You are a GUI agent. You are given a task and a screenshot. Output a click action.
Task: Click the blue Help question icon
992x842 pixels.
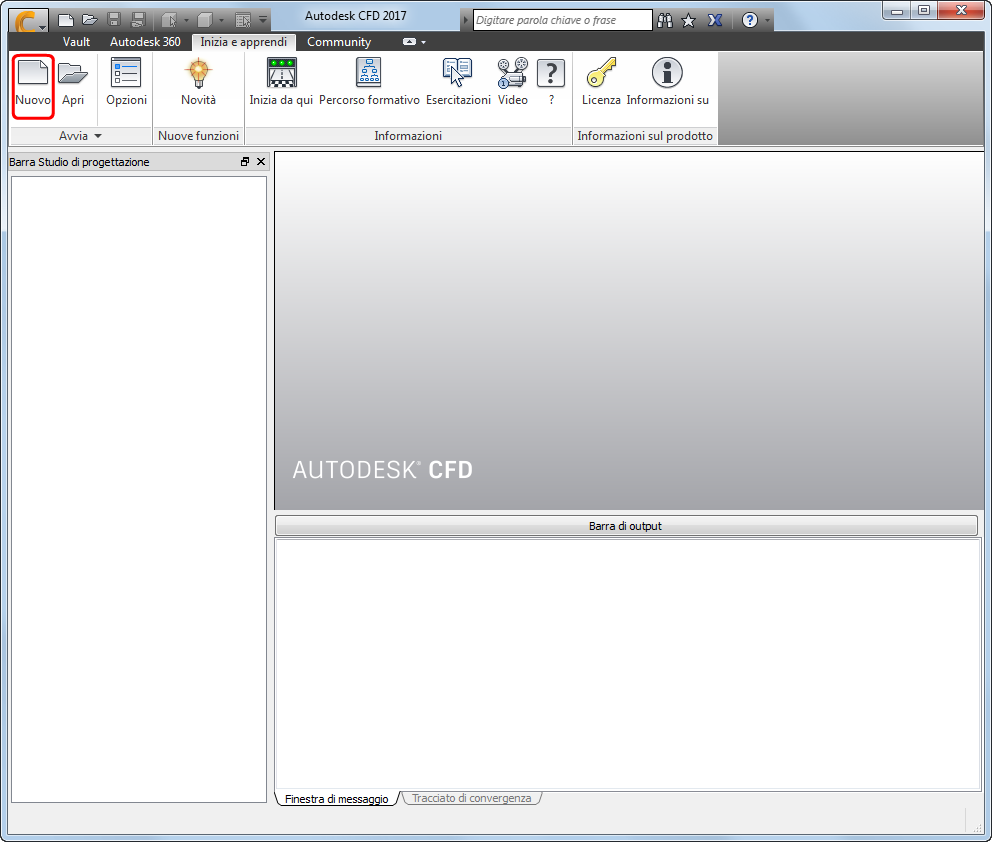750,20
